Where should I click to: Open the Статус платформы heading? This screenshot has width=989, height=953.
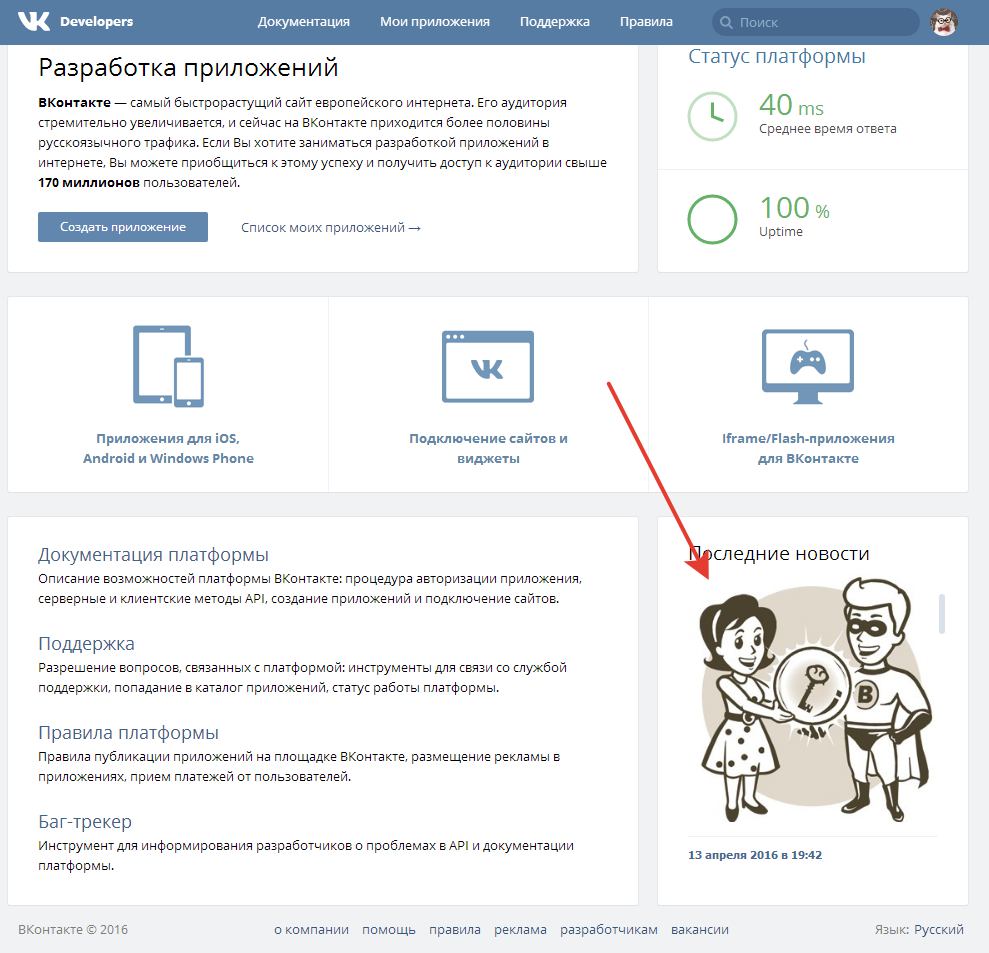(776, 56)
